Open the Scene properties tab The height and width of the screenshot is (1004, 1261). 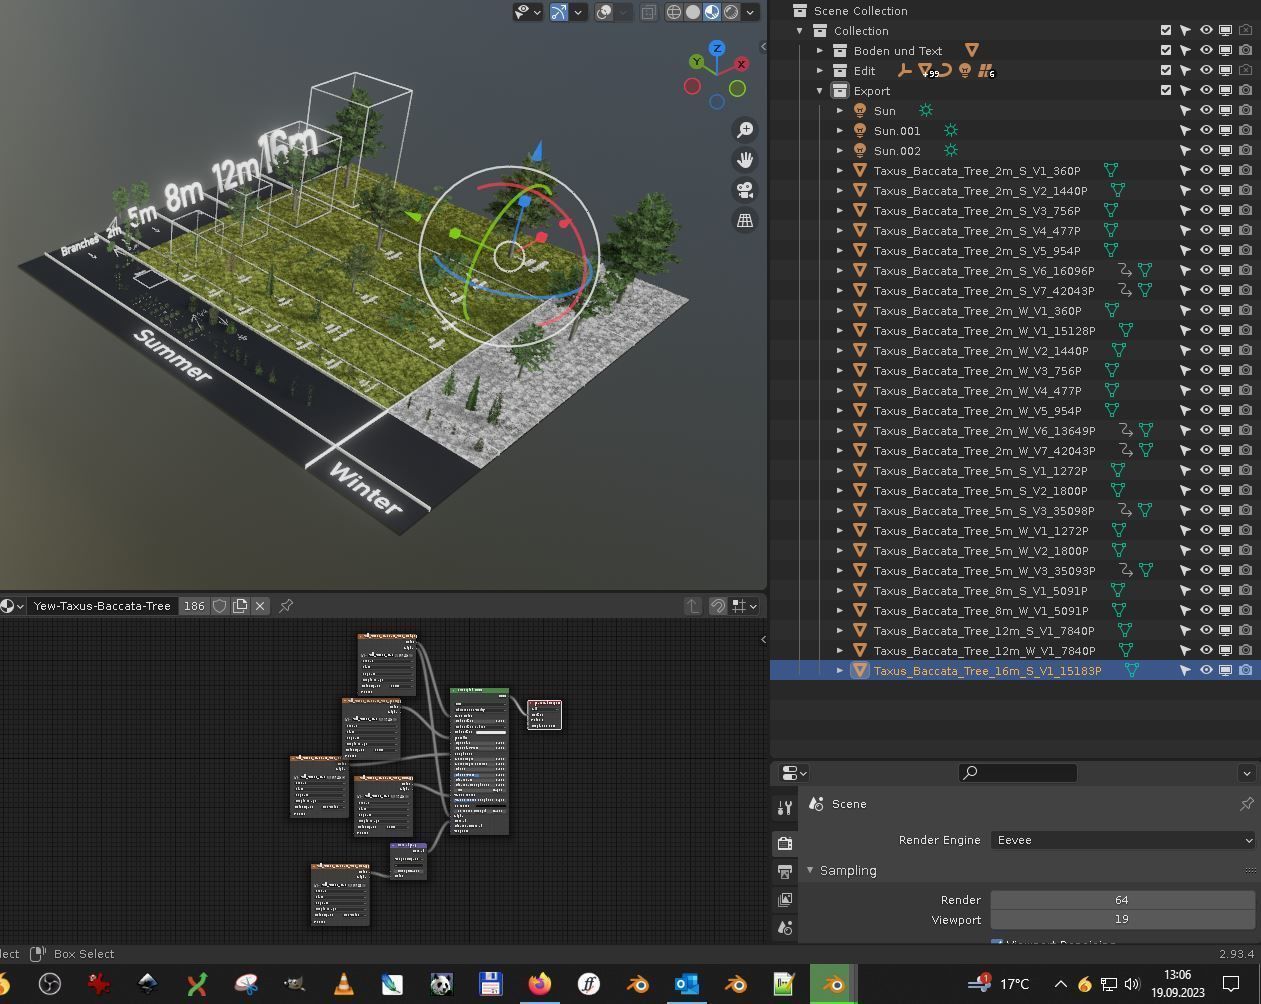785,928
